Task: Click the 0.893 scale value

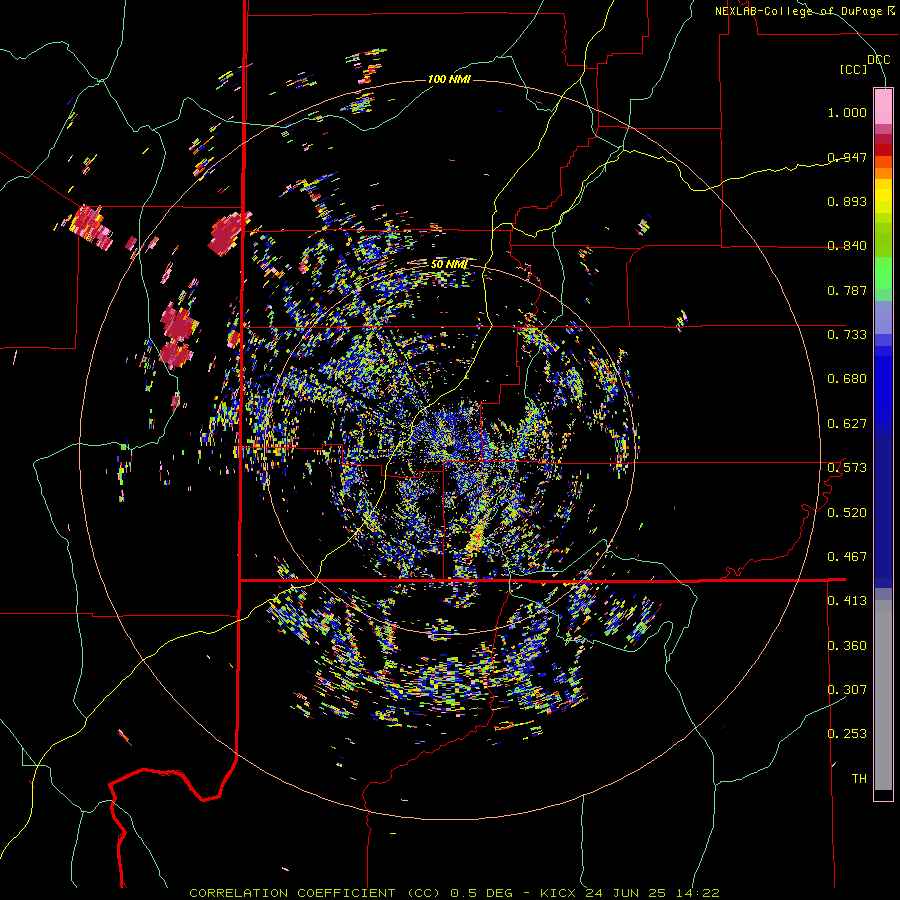Action: 847,201
